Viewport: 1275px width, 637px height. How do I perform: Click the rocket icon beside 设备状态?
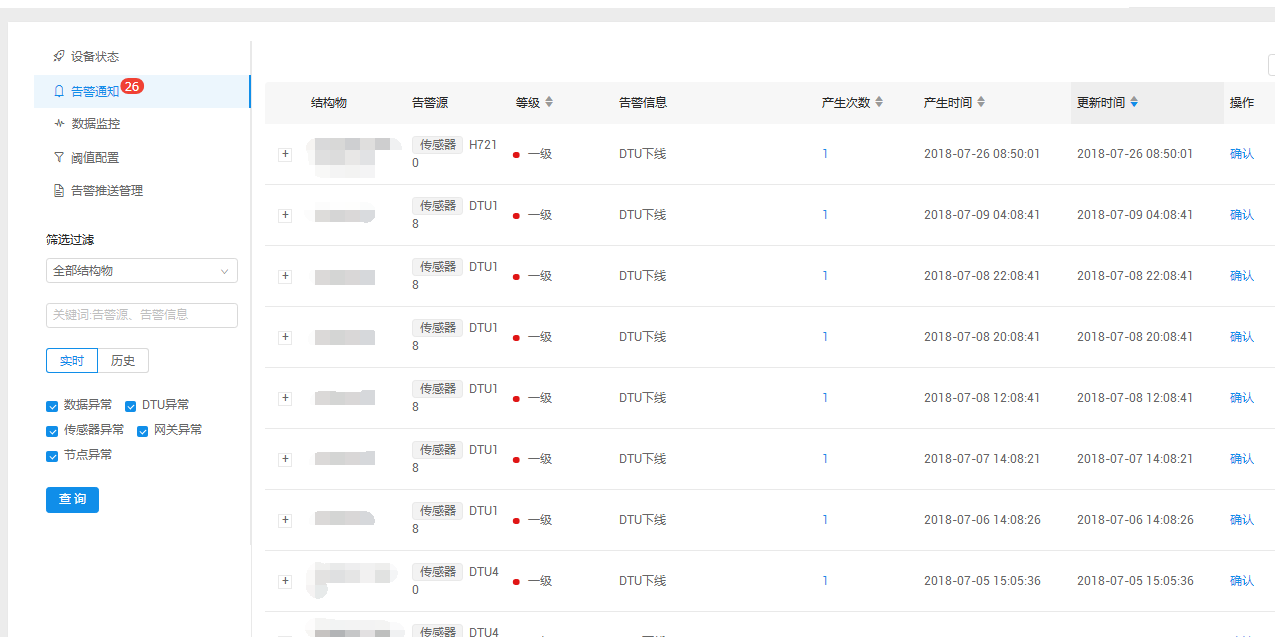(x=59, y=57)
